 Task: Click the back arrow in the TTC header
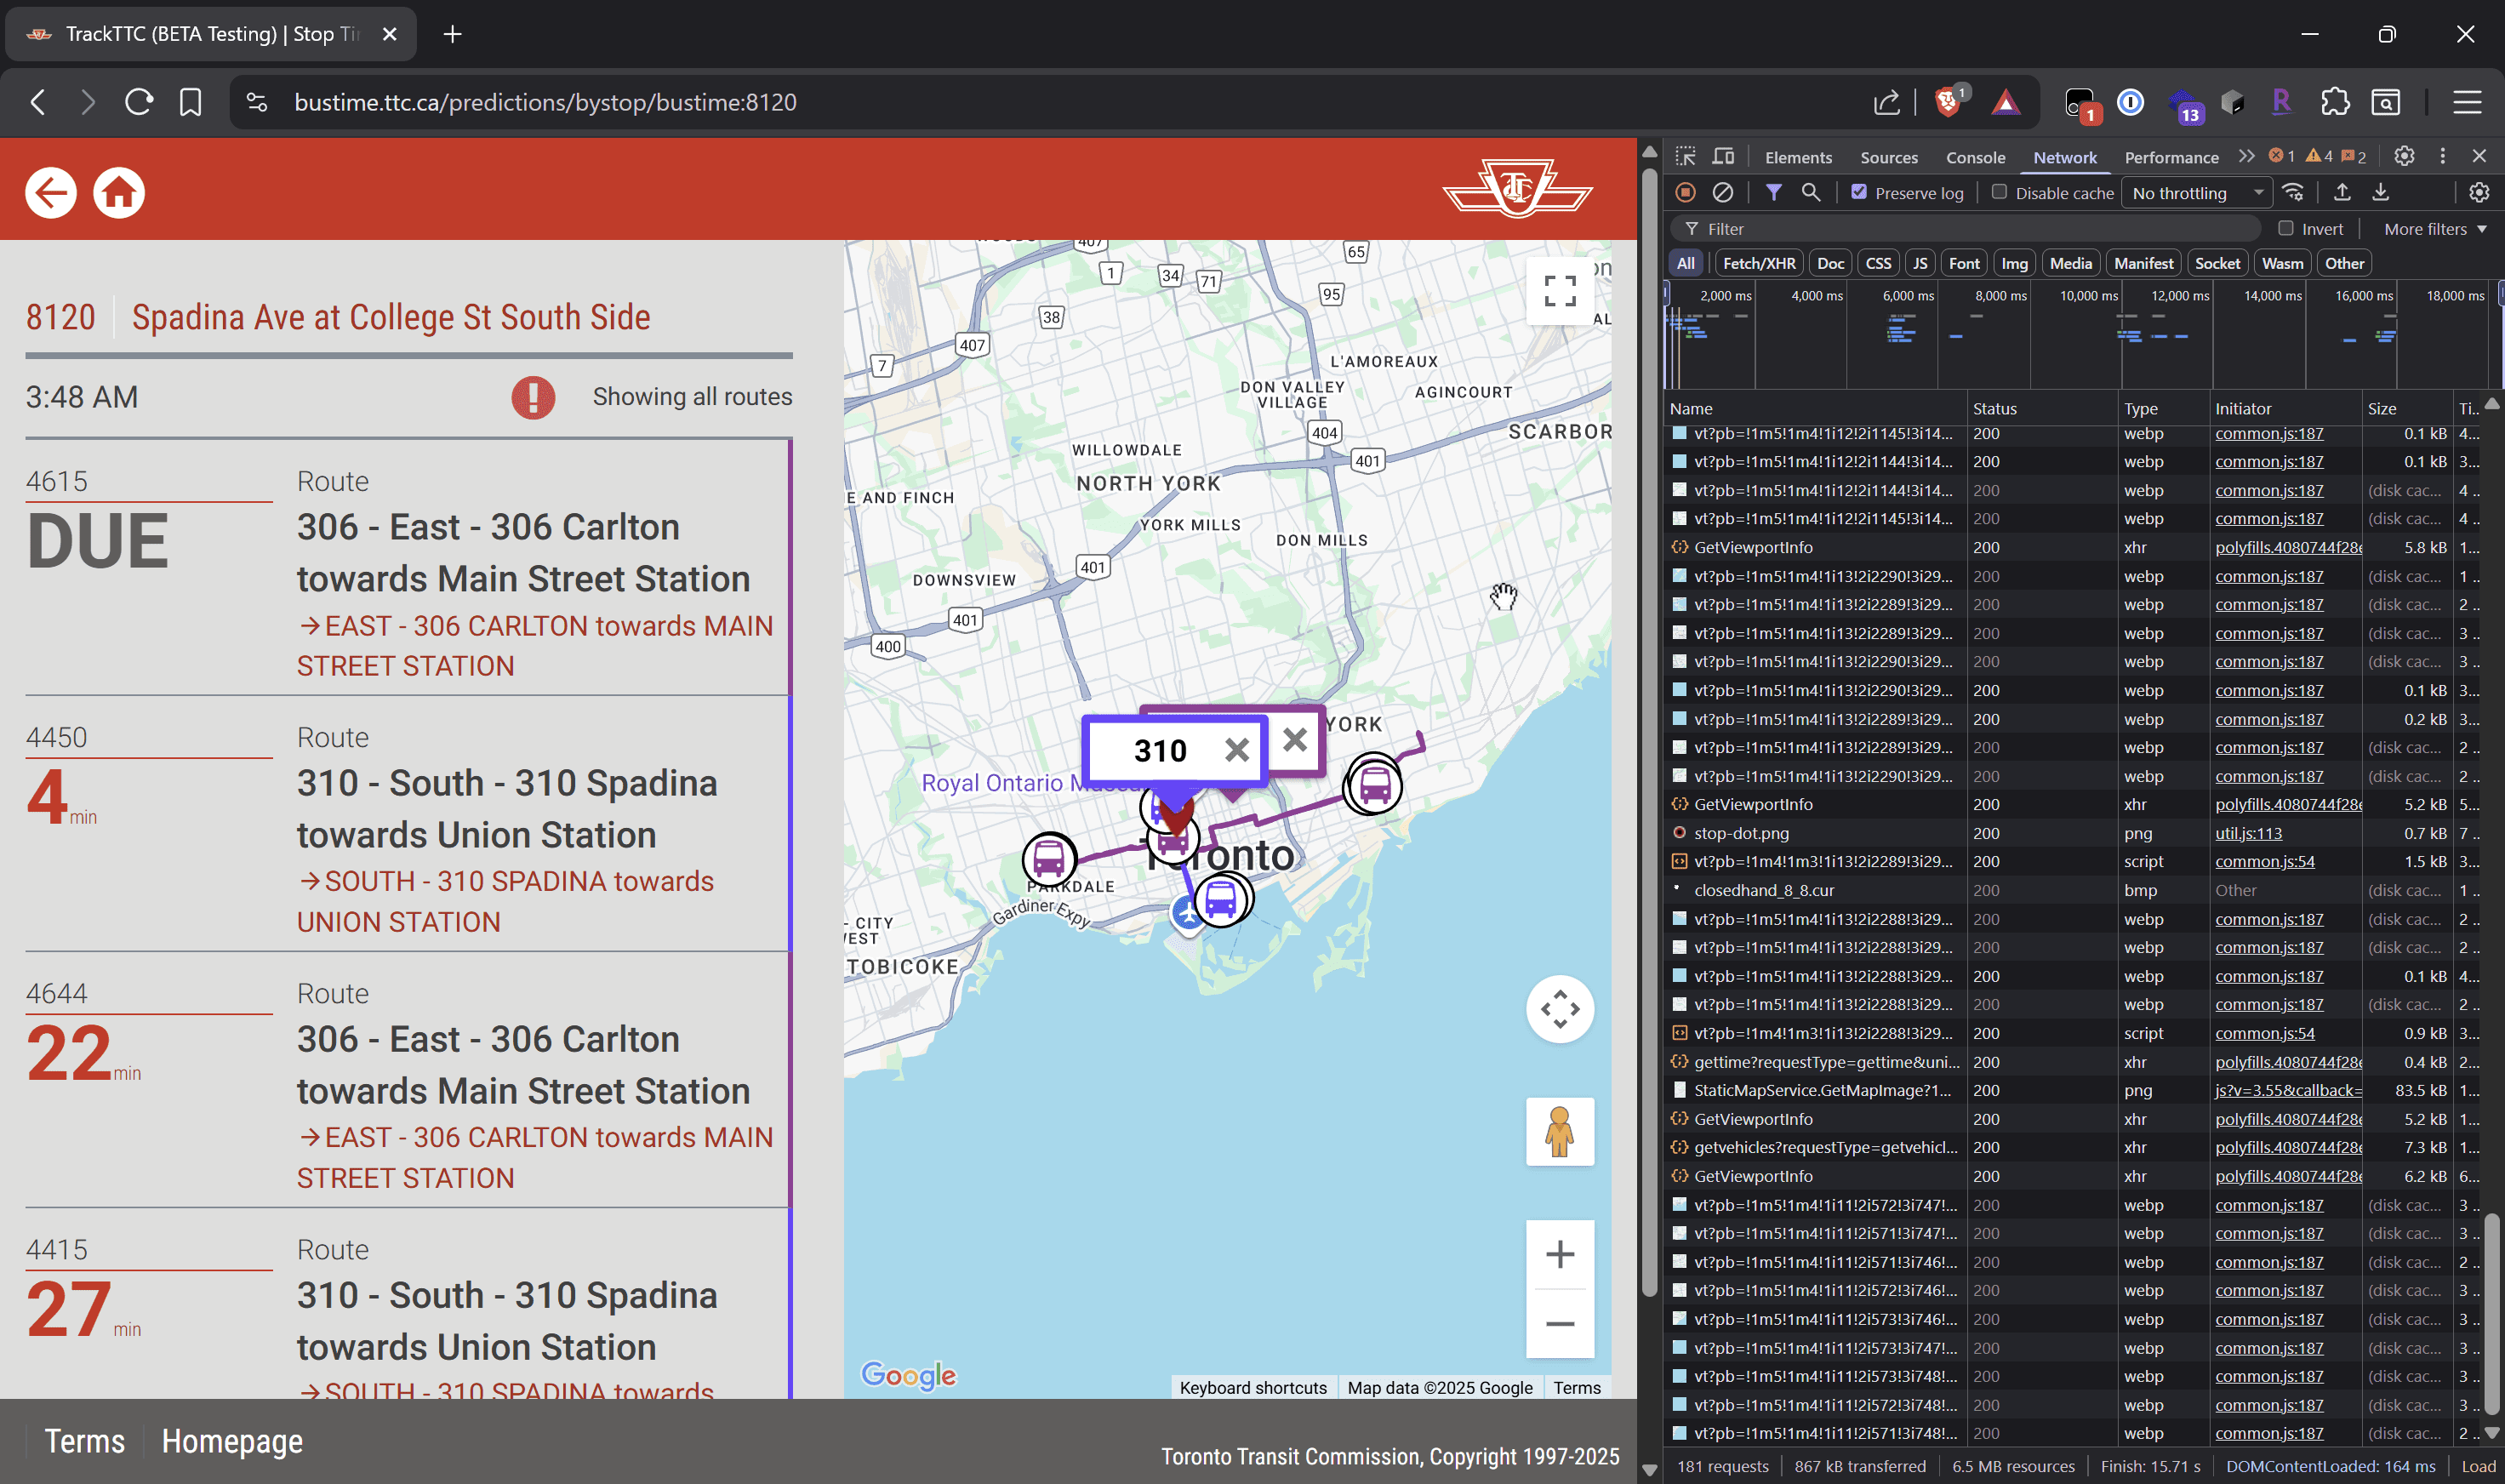click(51, 192)
